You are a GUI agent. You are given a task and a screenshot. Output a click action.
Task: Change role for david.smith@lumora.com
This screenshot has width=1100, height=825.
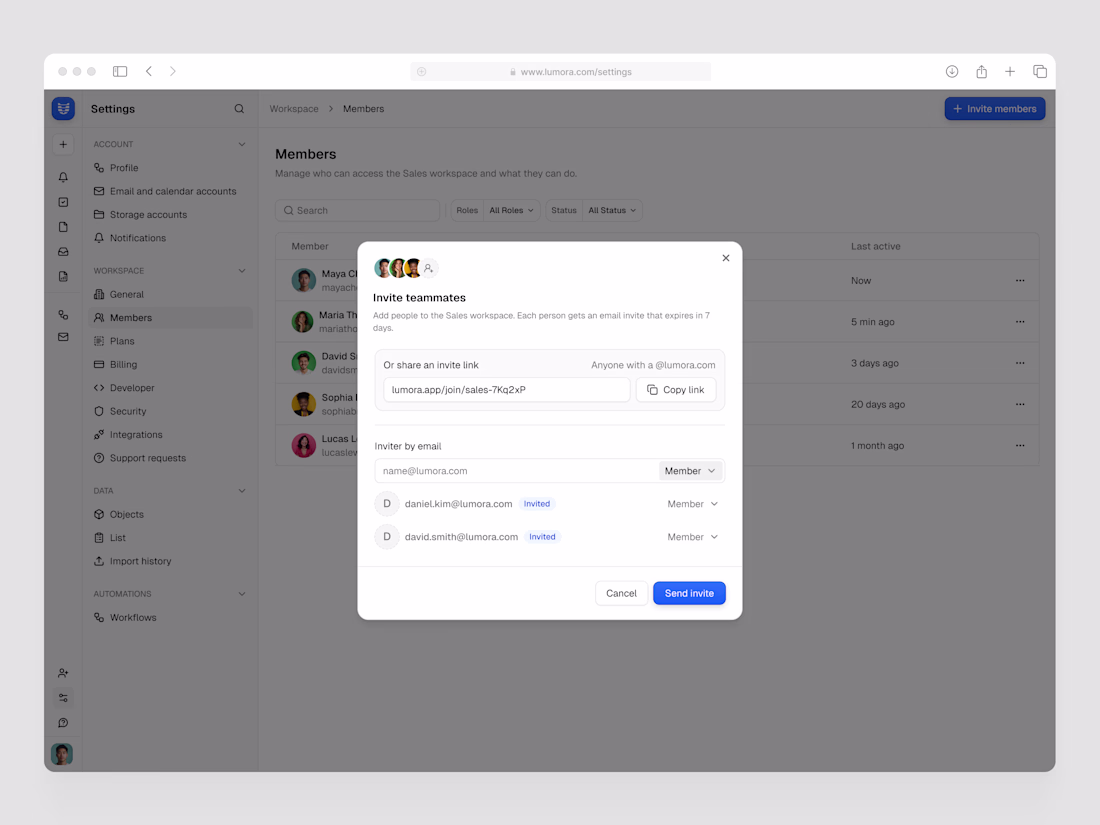(x=692, y=537)
